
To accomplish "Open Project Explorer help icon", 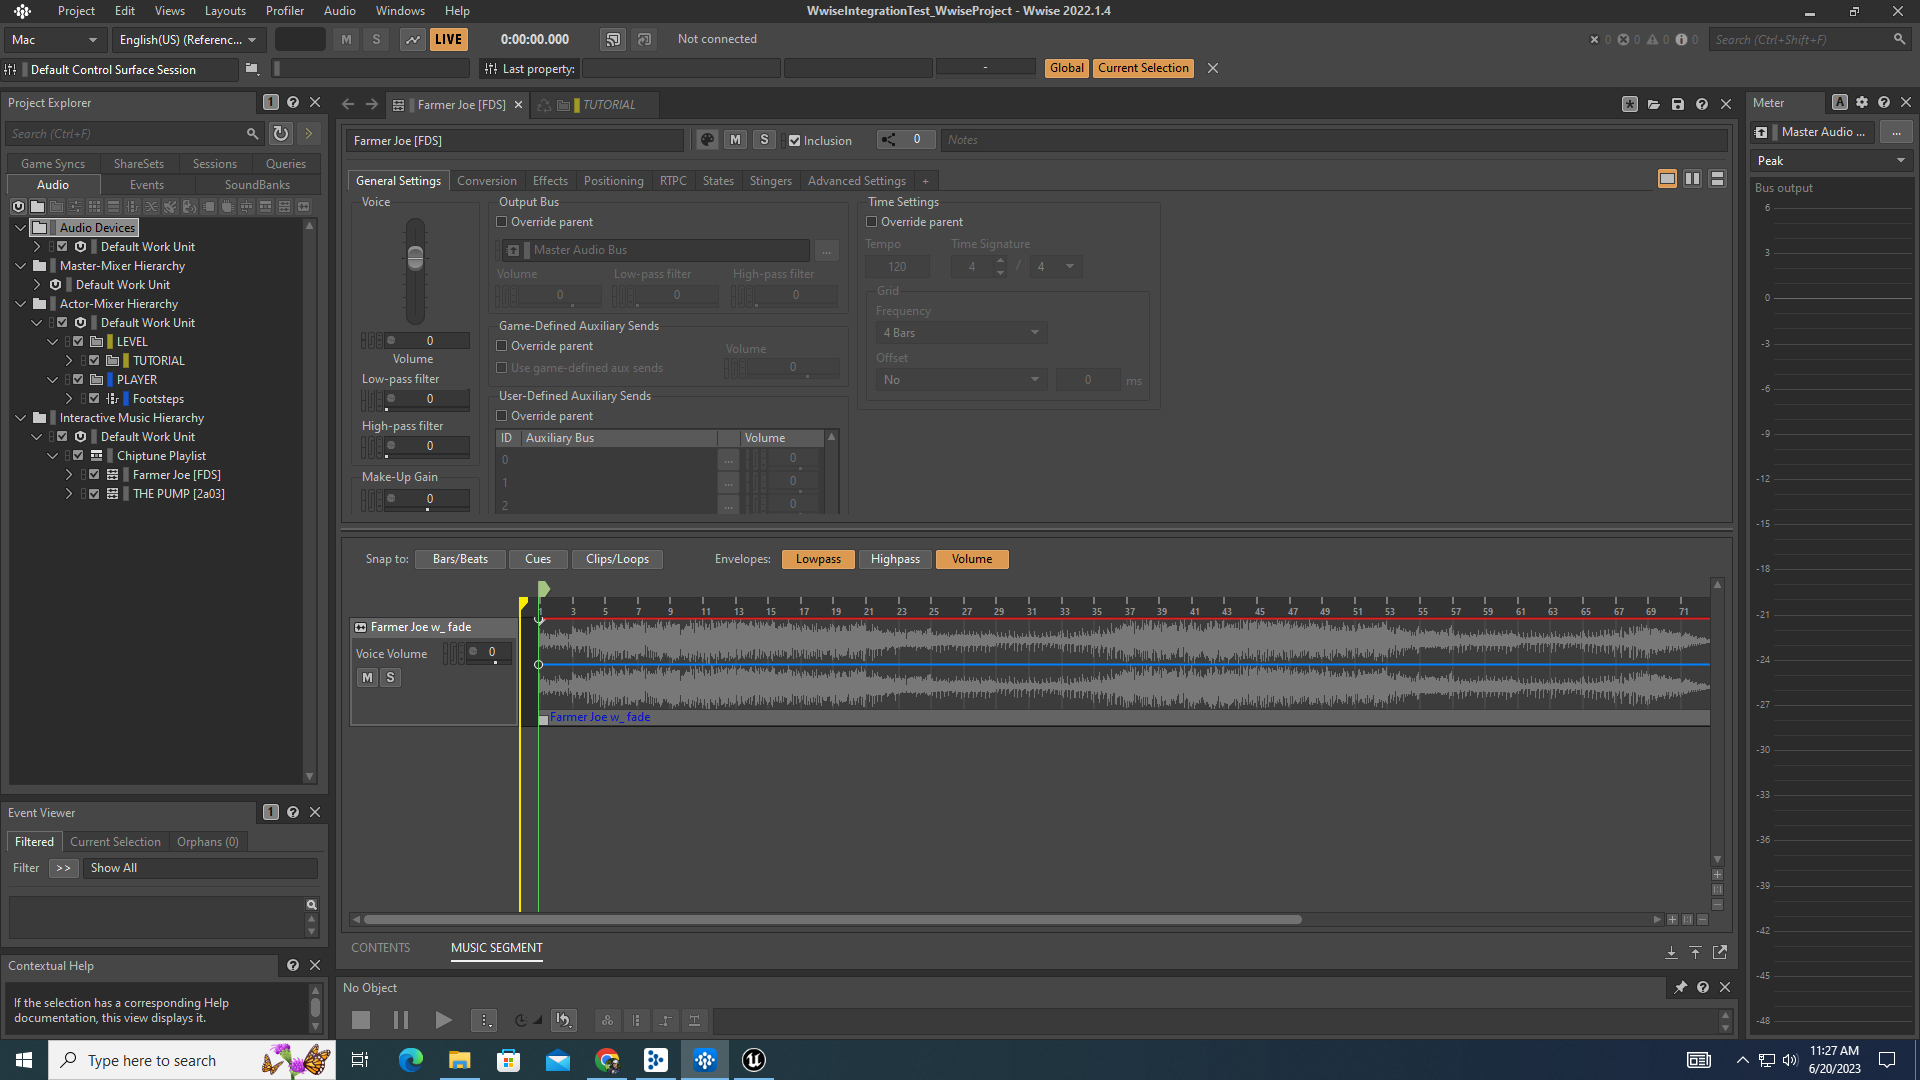I will coord(293,102).
